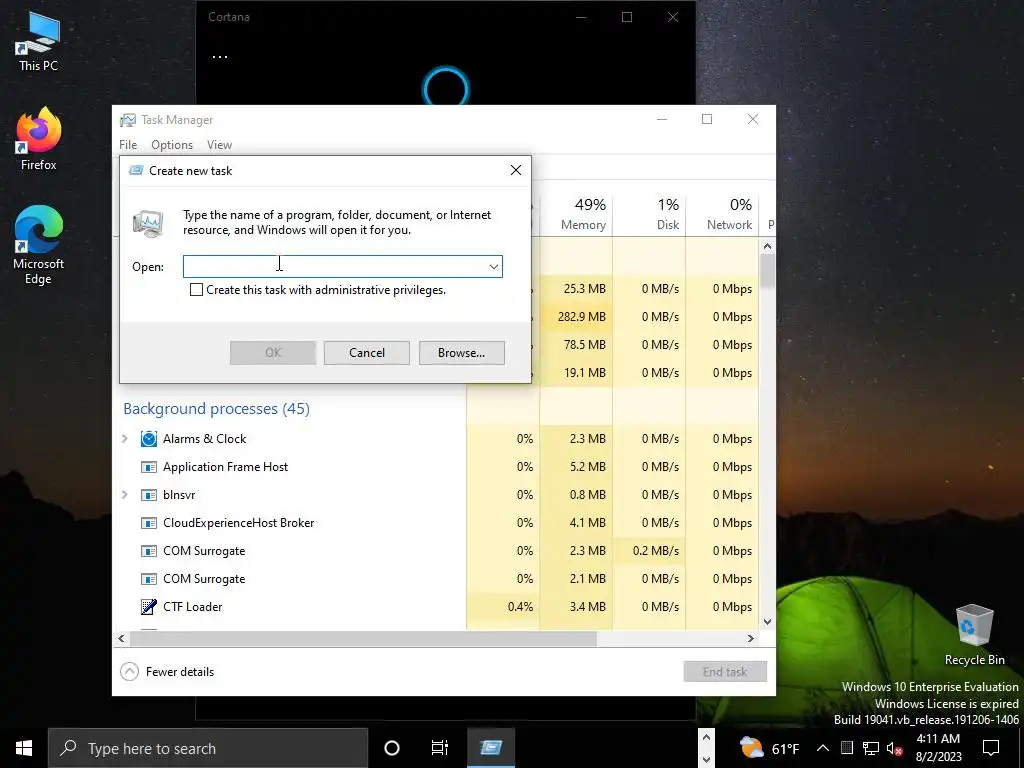This screenshot has height=768, width=1024.
Task: Open Microsoft Edge desktop shortcut
Action: (x=38, y=245)
